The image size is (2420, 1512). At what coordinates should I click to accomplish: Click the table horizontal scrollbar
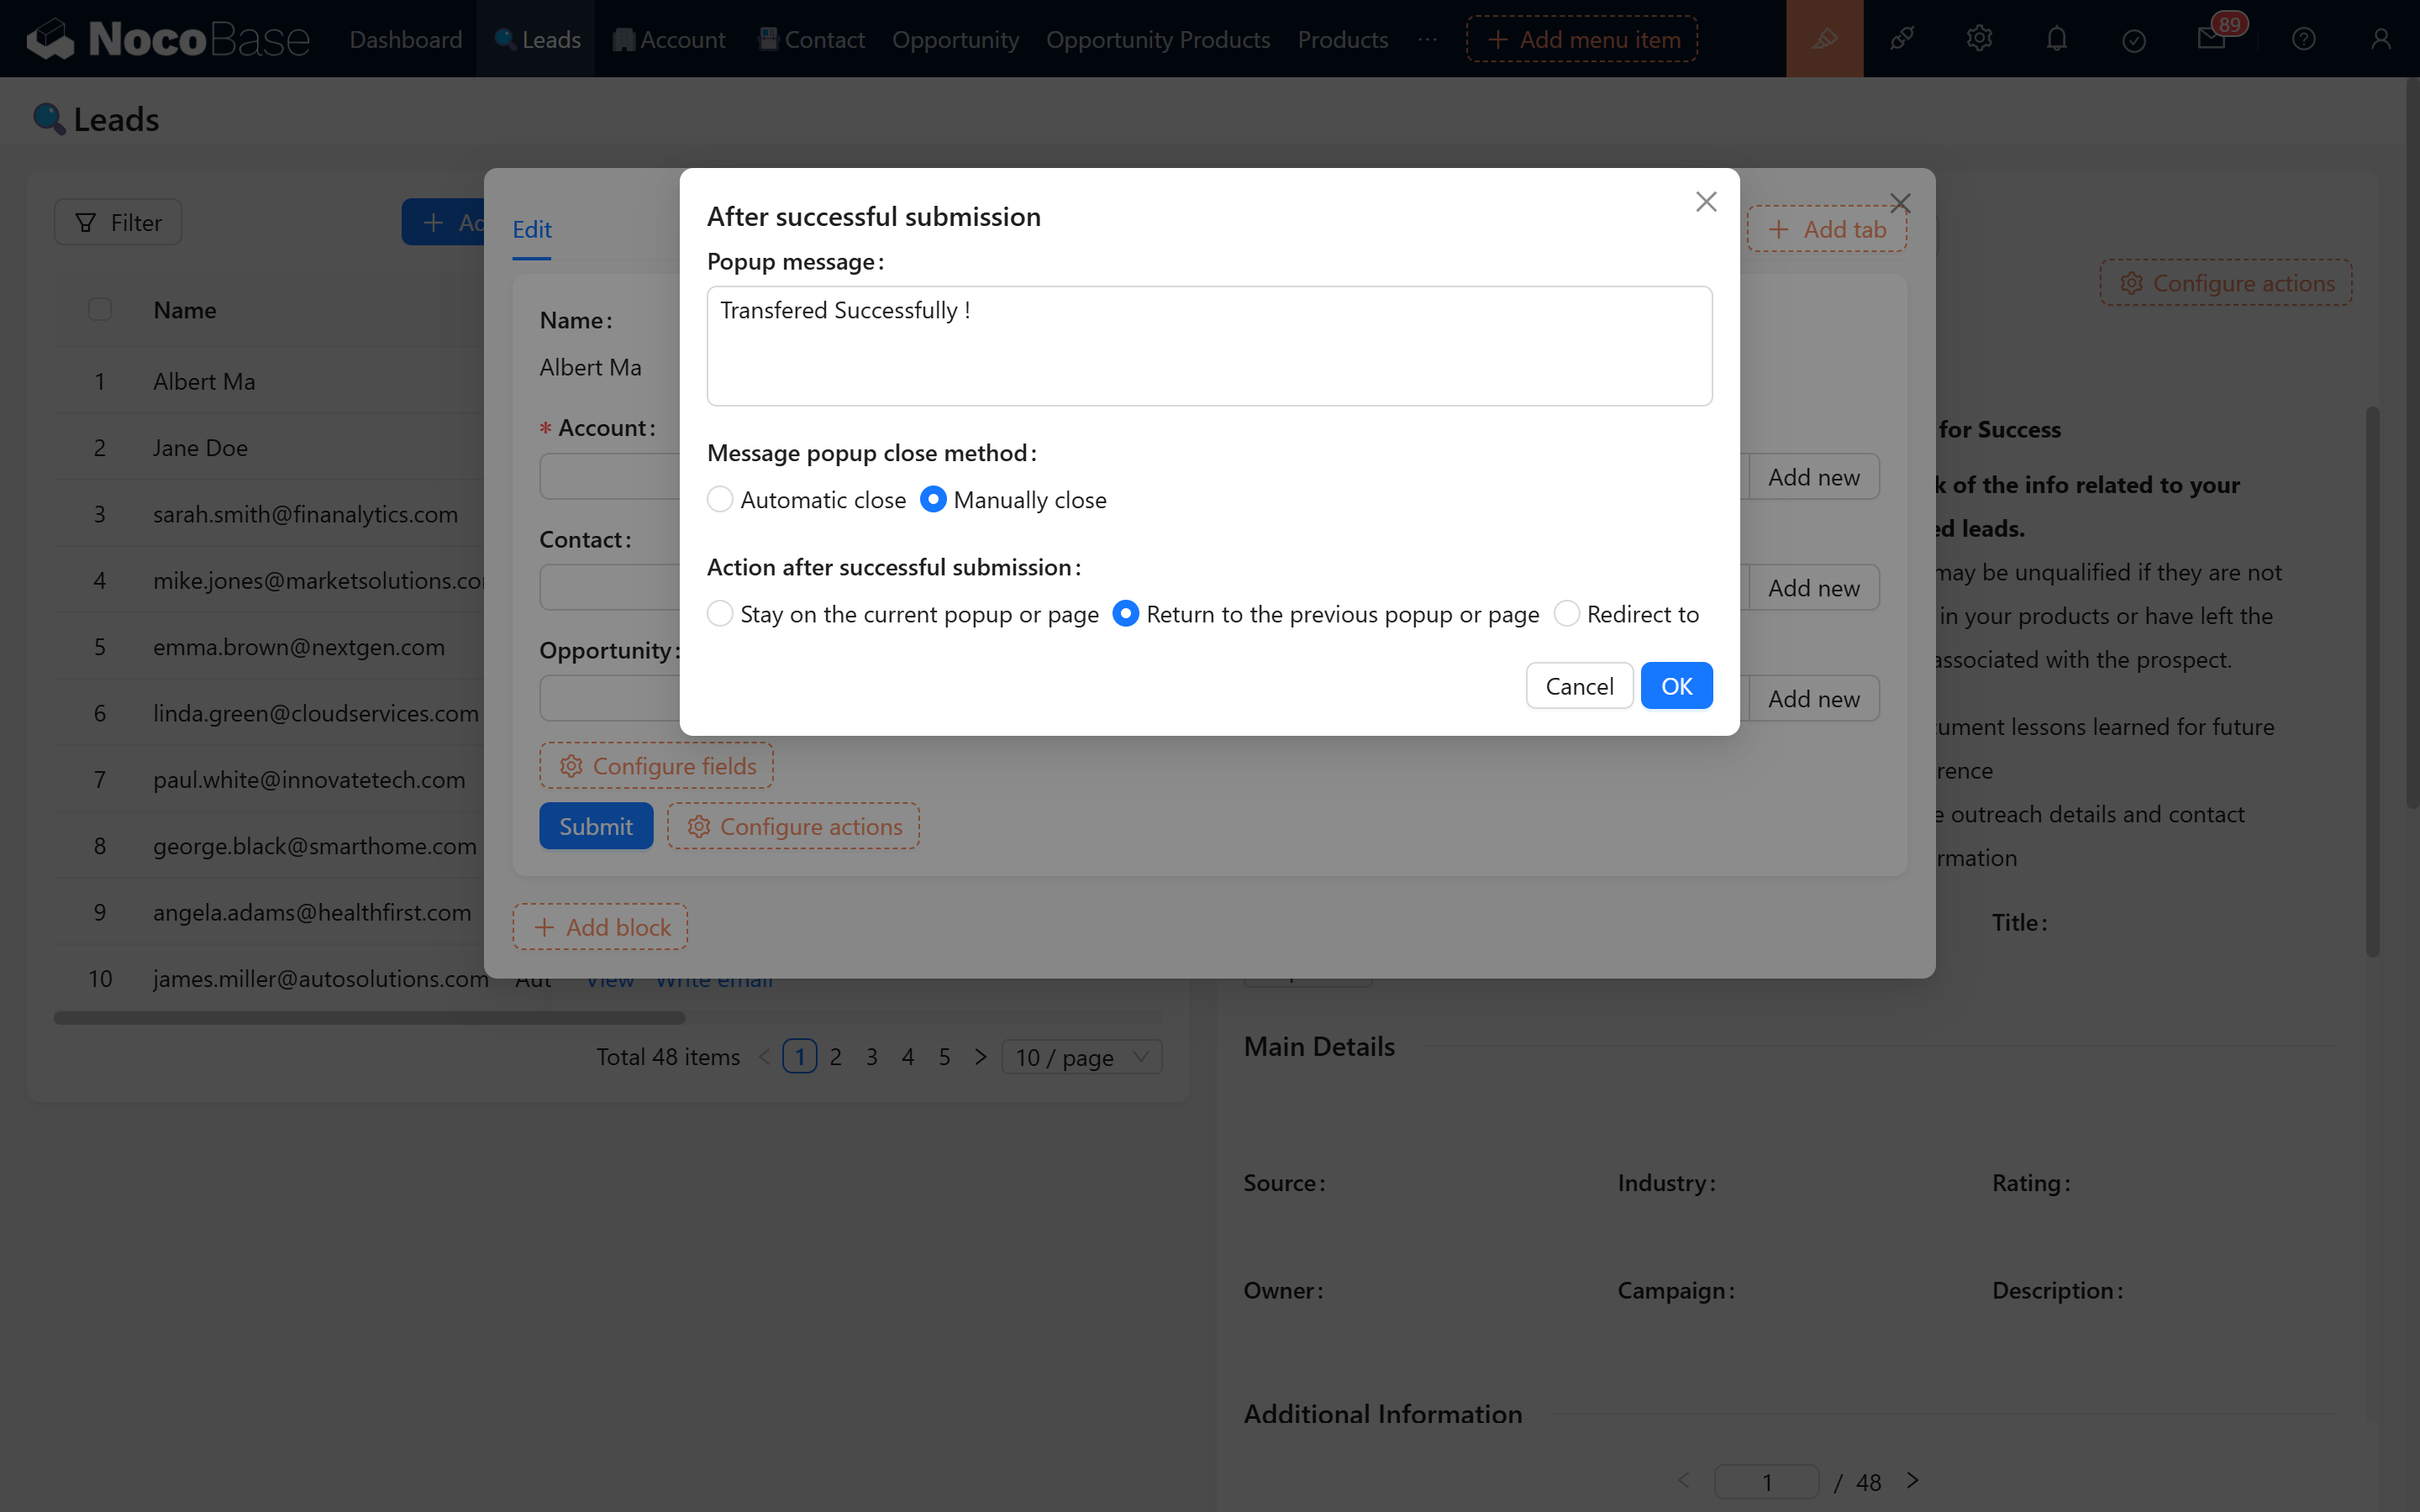click(369, 1018)
